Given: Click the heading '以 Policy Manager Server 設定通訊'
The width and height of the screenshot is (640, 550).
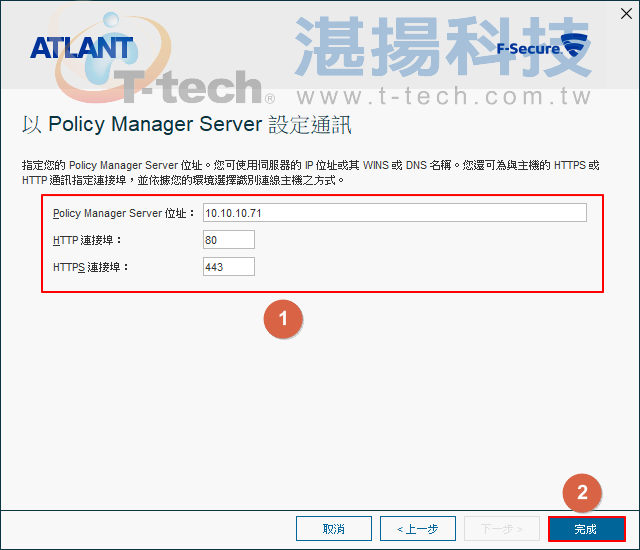Looking at the screenshot, I should pyautogui.click(x=187, y=124).
